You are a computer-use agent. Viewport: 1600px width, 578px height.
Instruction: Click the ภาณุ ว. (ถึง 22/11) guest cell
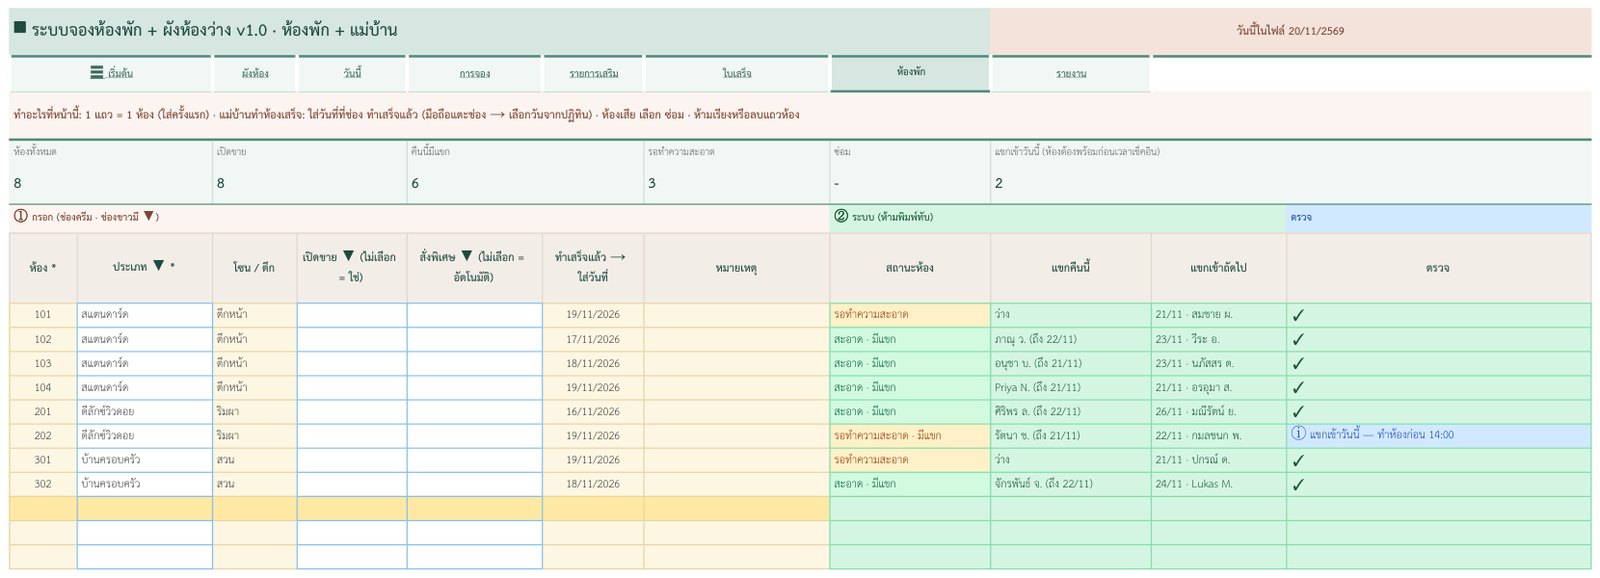coord(1071,339)
